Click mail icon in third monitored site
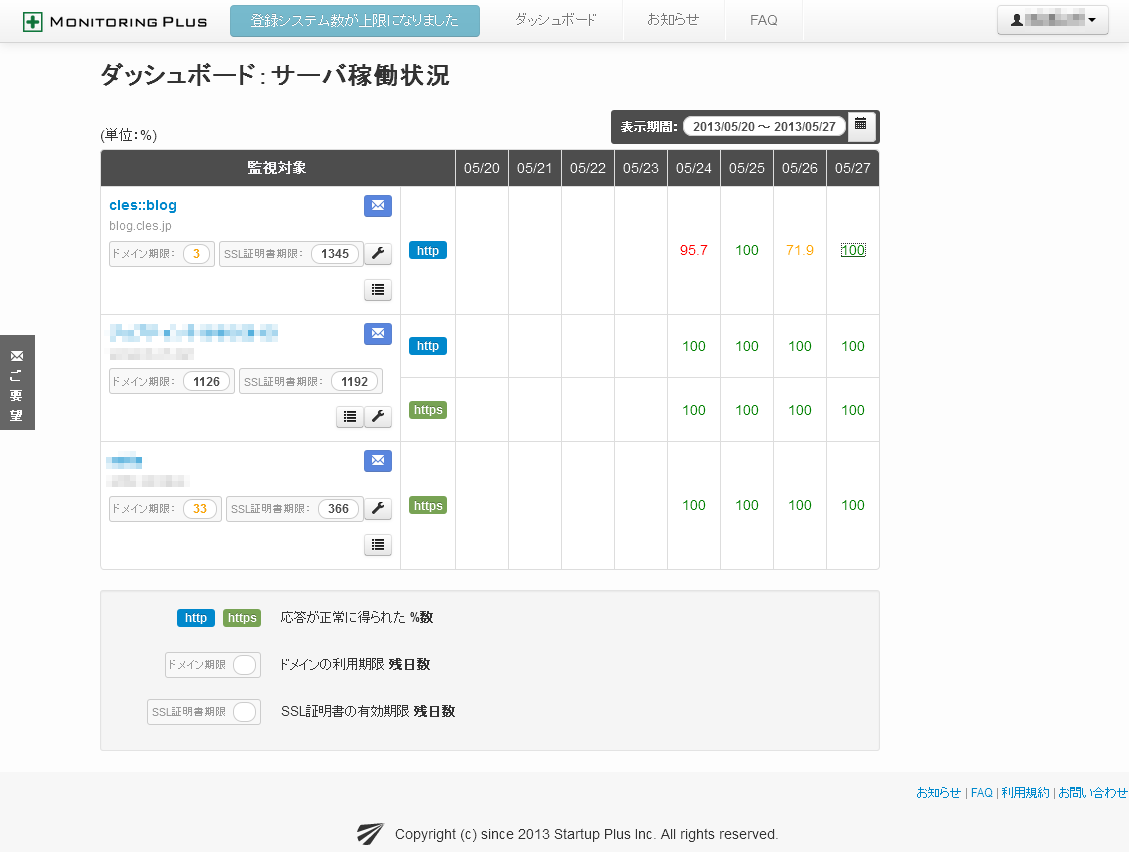The height and width of the screenshot is (852, 1129). (x=377, y=461)
